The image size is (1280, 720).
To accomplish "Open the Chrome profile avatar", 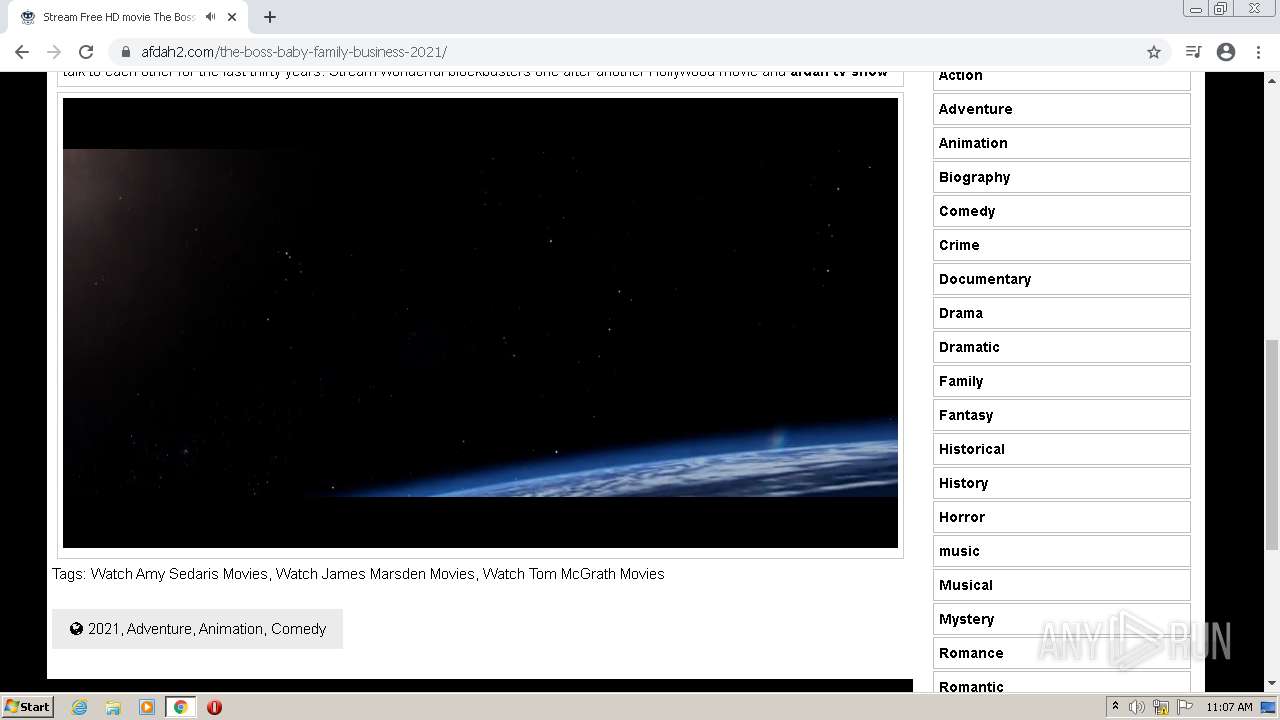I will coord(1226,52).
